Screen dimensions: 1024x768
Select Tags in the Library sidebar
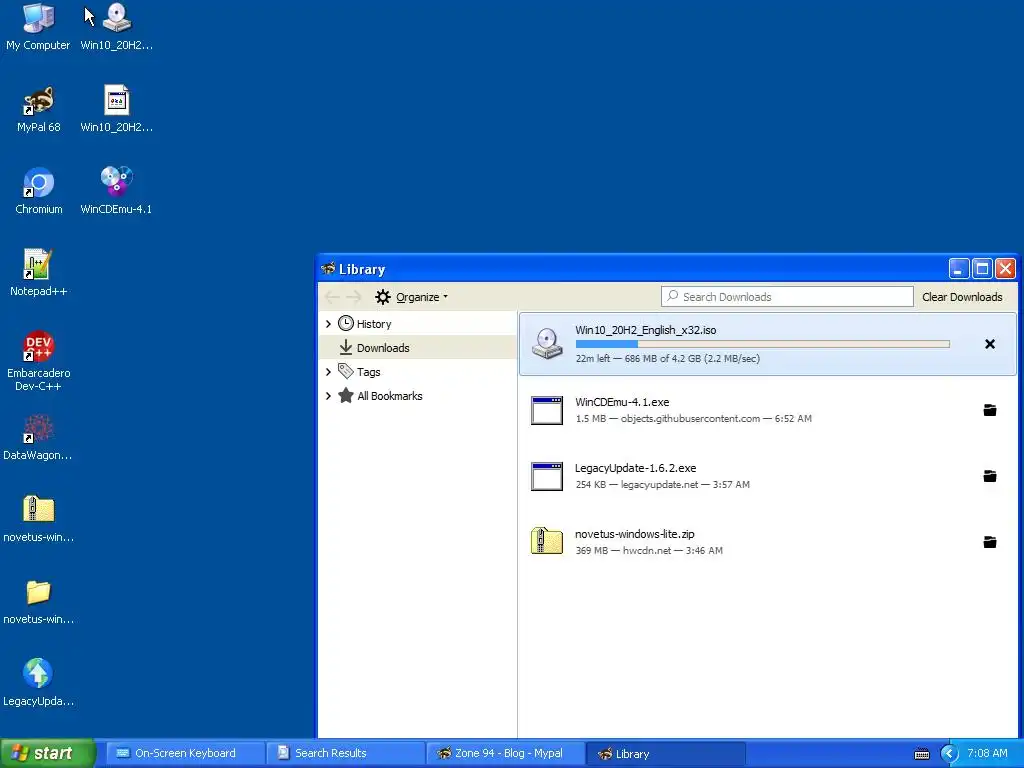coord(368,372)
